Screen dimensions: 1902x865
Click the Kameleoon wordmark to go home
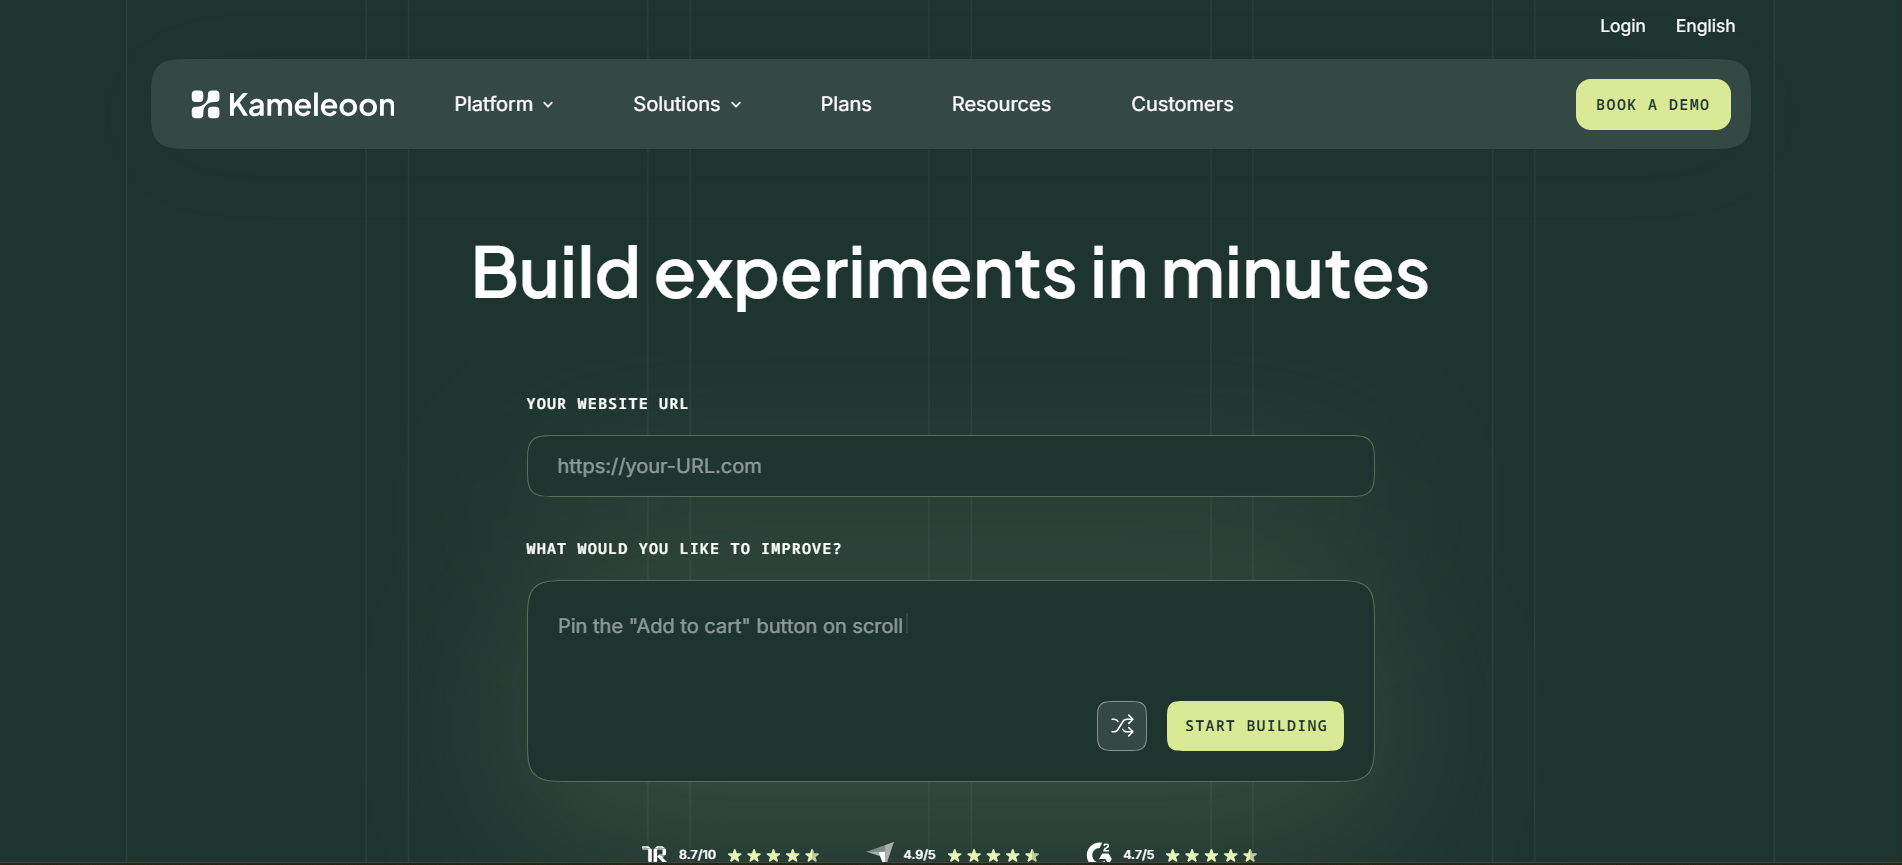(x=311, y=105)
